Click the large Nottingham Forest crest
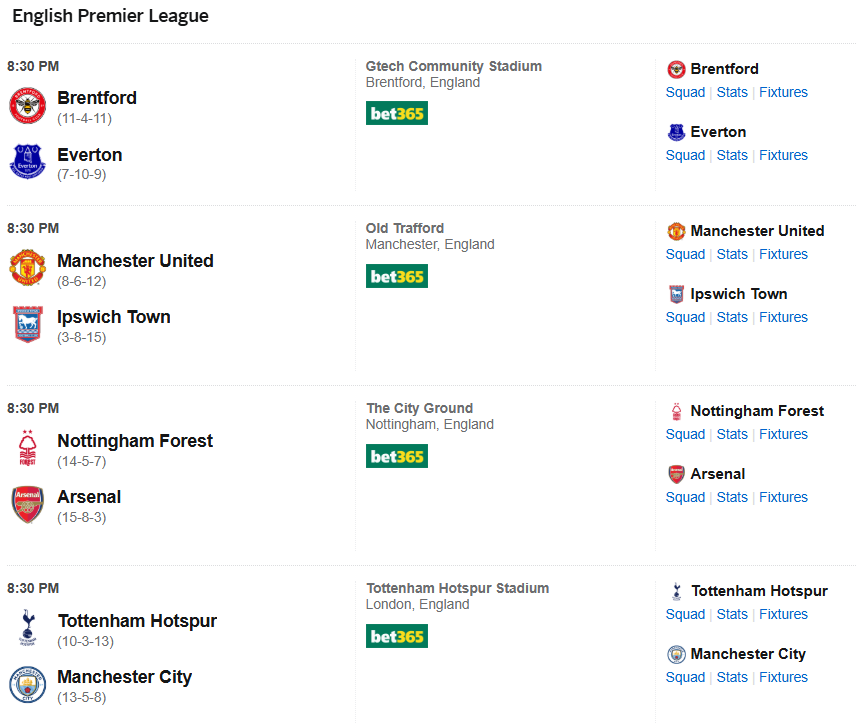856x723 pixels. [x=28, y=448]
